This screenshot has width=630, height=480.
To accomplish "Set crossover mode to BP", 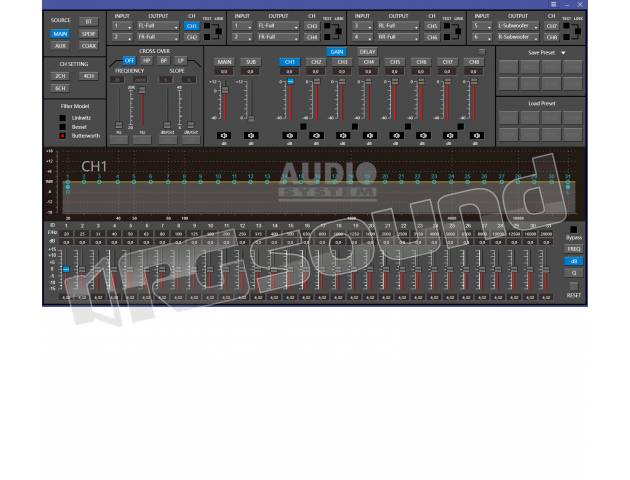I will click(164, 61).
